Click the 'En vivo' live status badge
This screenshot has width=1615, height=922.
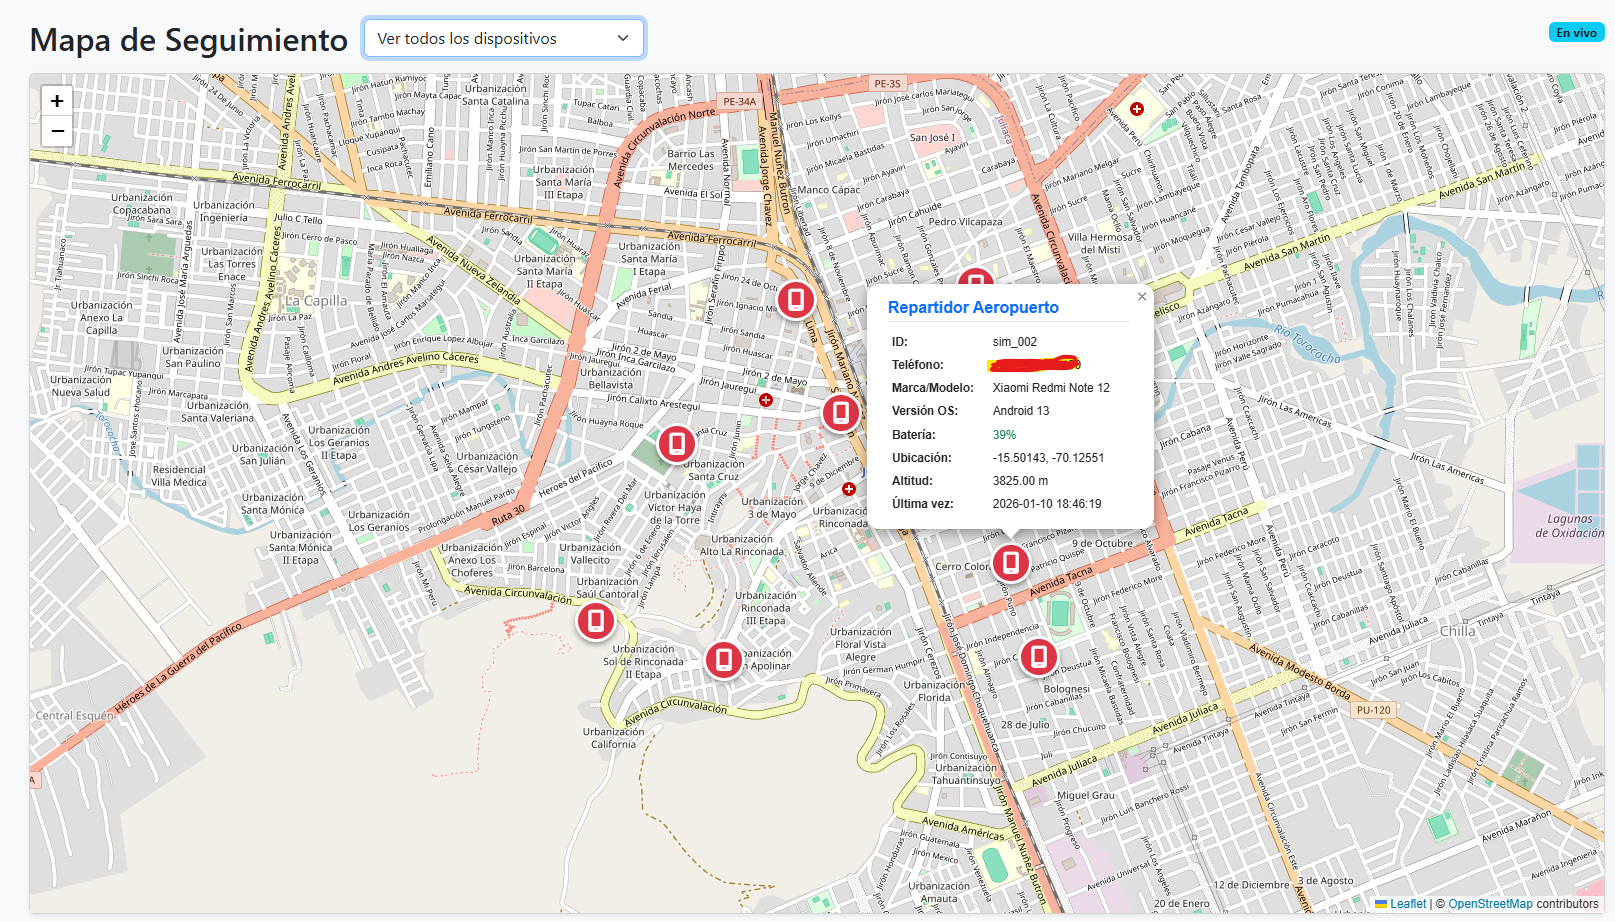click(1576, 33)
